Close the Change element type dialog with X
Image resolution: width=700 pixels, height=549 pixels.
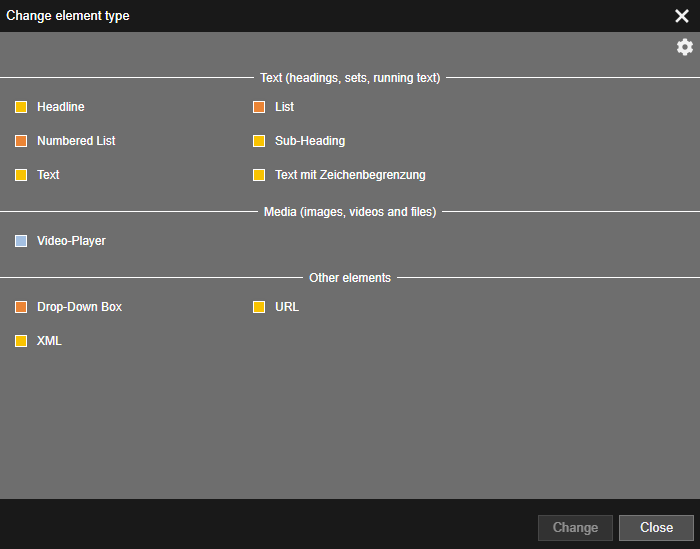click(682, 16)
